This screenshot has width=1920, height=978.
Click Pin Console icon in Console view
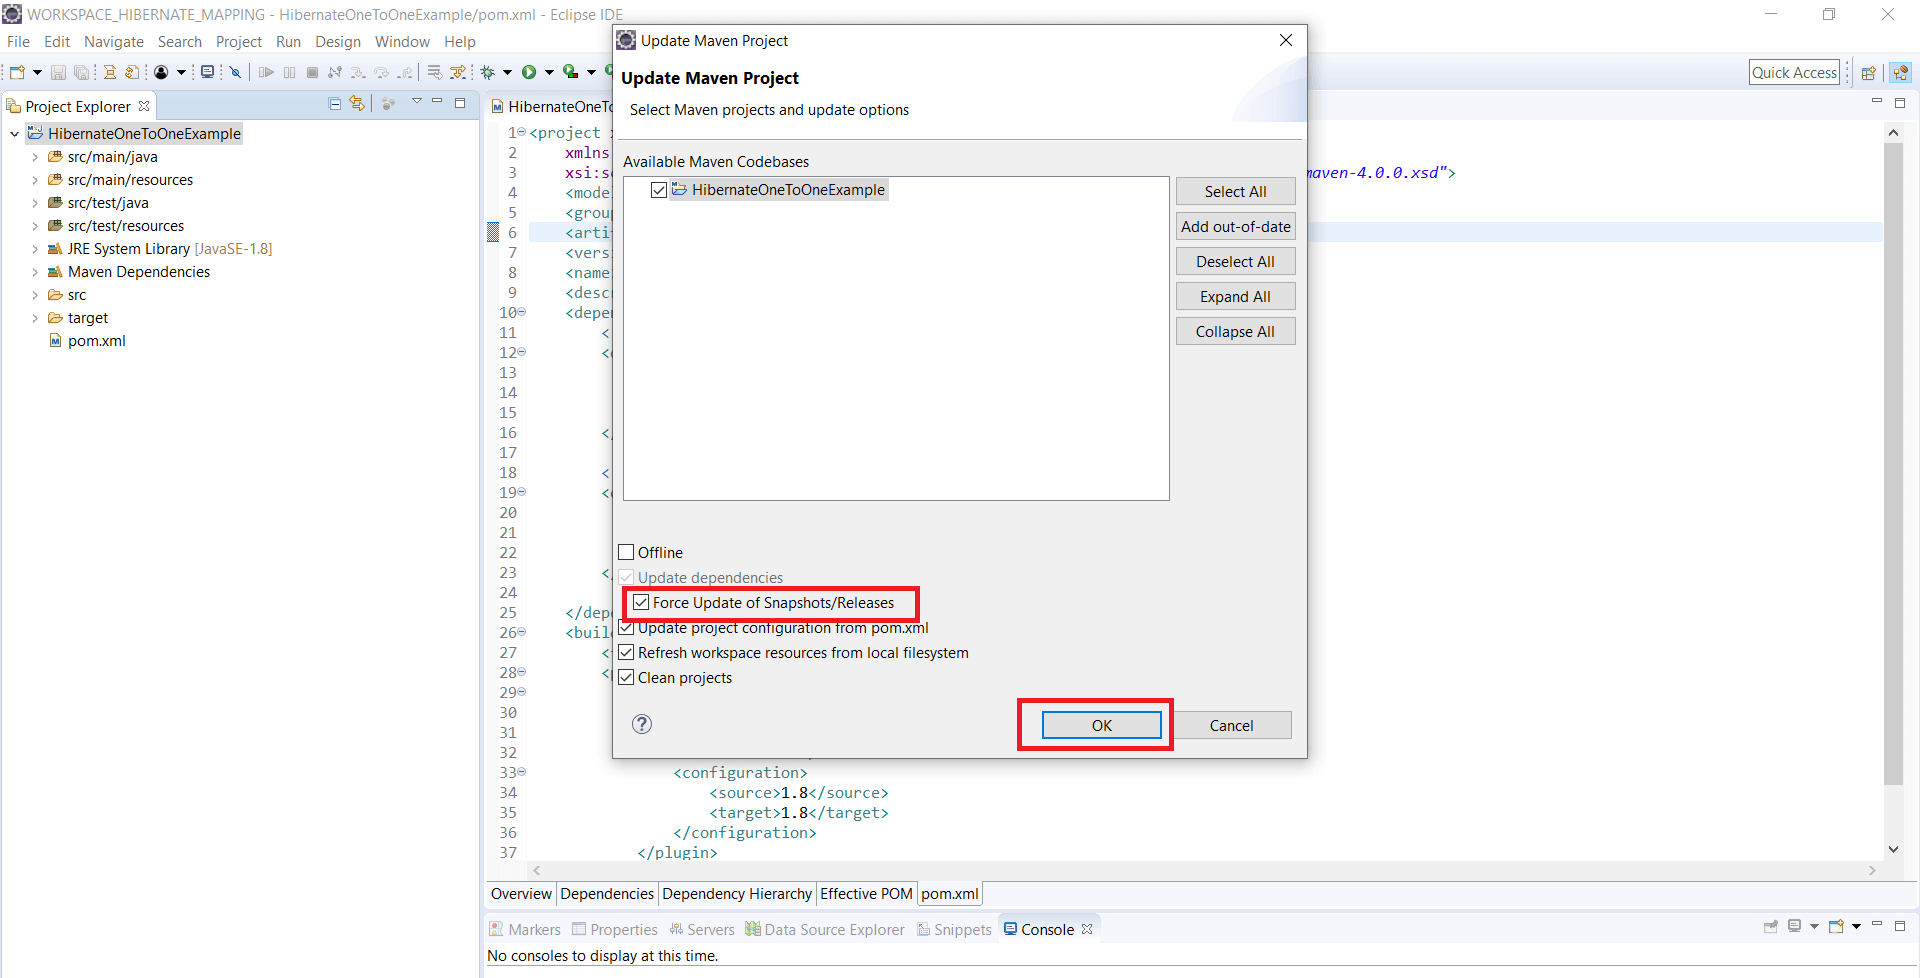[x=1771, y=927]
